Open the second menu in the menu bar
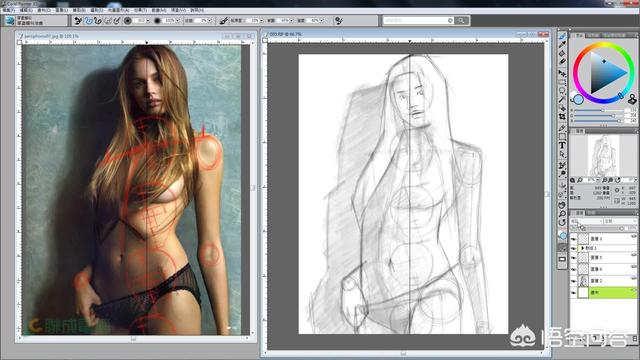 pyautogui.click(x=26, y=10)
